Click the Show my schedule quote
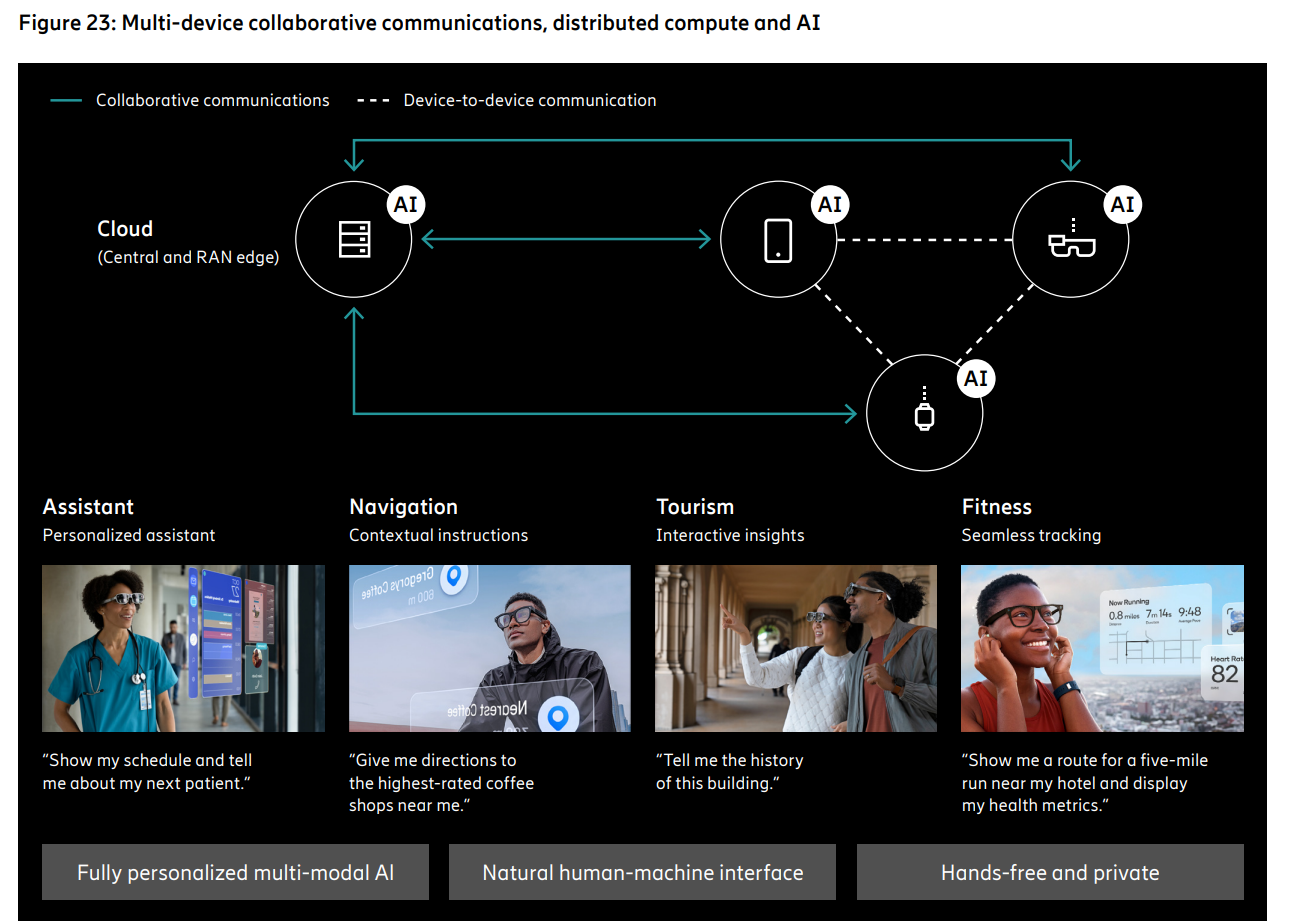 [x=147, y=771]
